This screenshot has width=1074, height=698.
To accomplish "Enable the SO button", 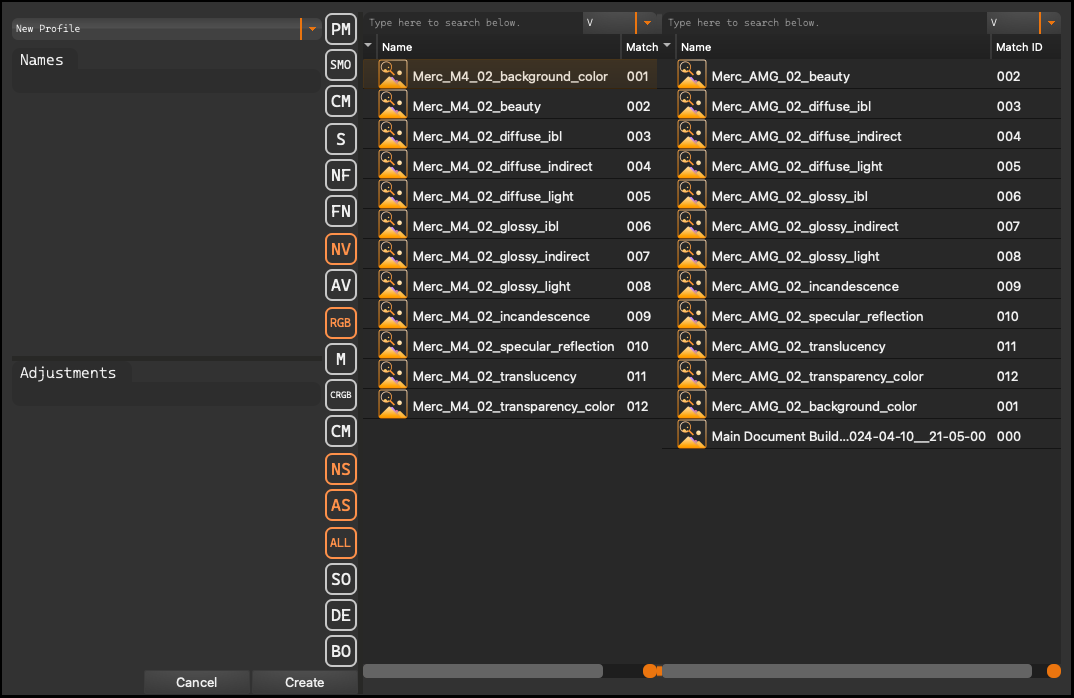I will [340, 579].
